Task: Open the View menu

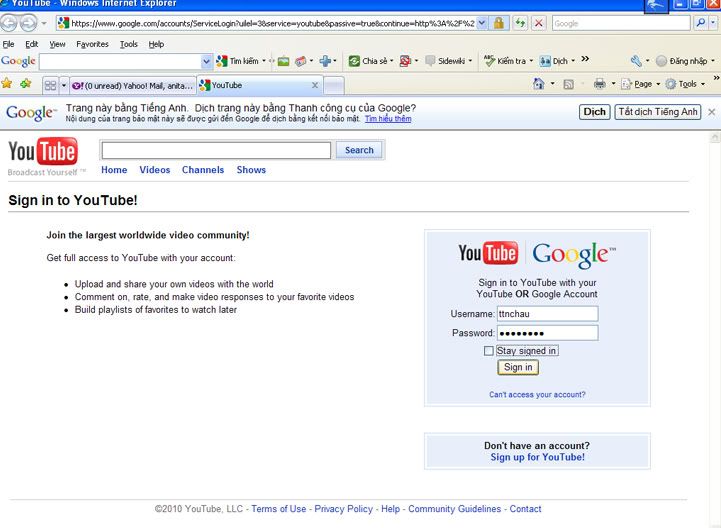Action: point(57,44)
